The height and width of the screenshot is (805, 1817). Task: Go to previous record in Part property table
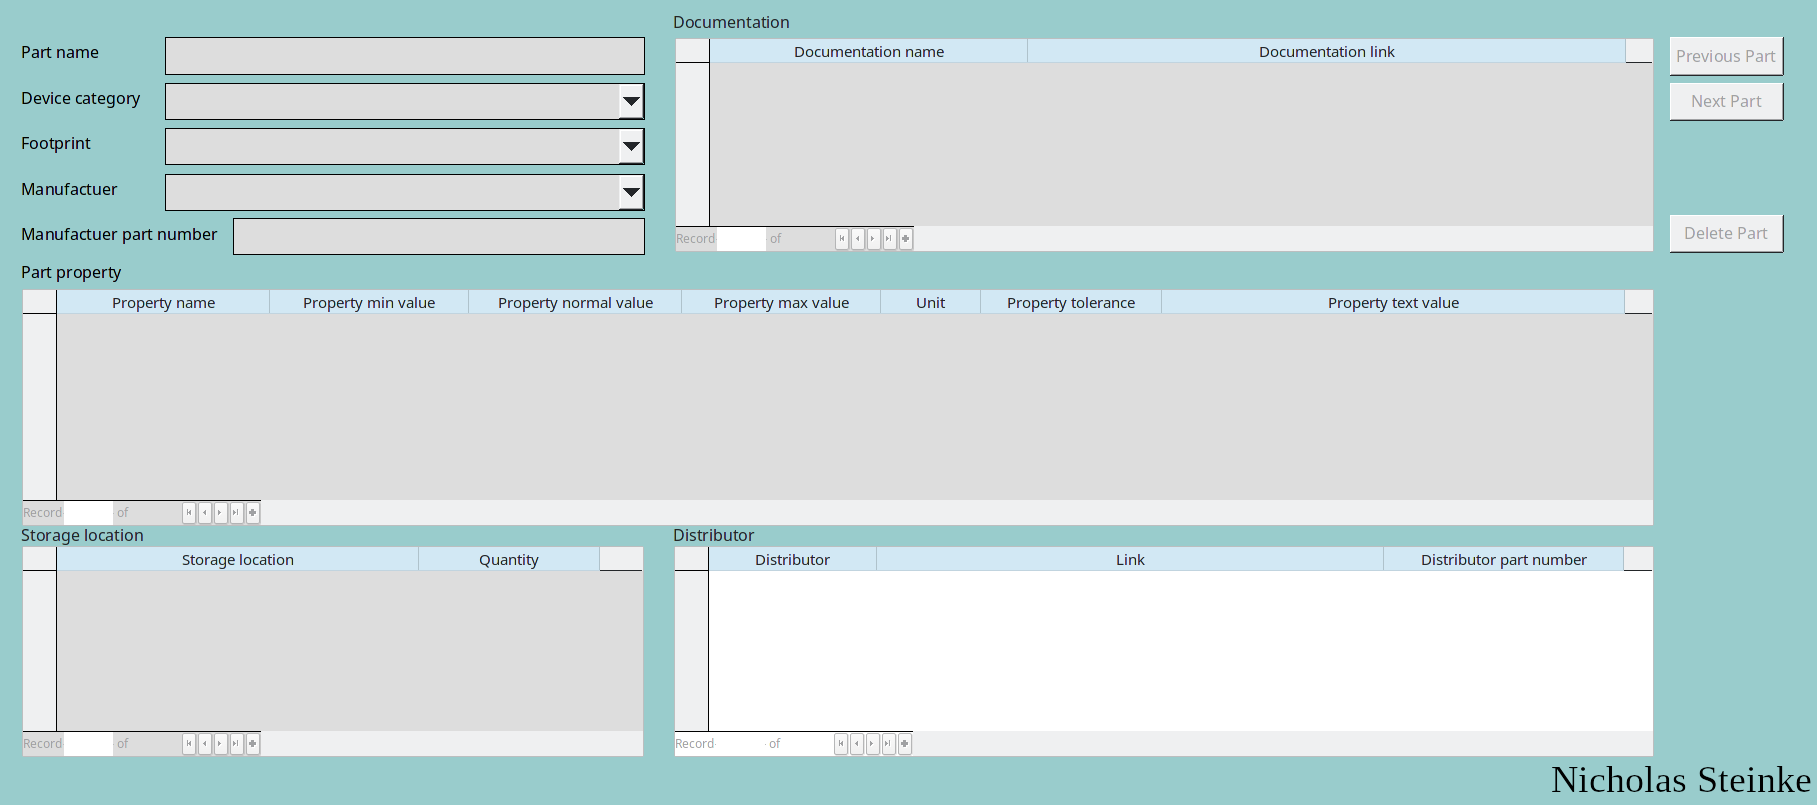(x=205, y=513)
